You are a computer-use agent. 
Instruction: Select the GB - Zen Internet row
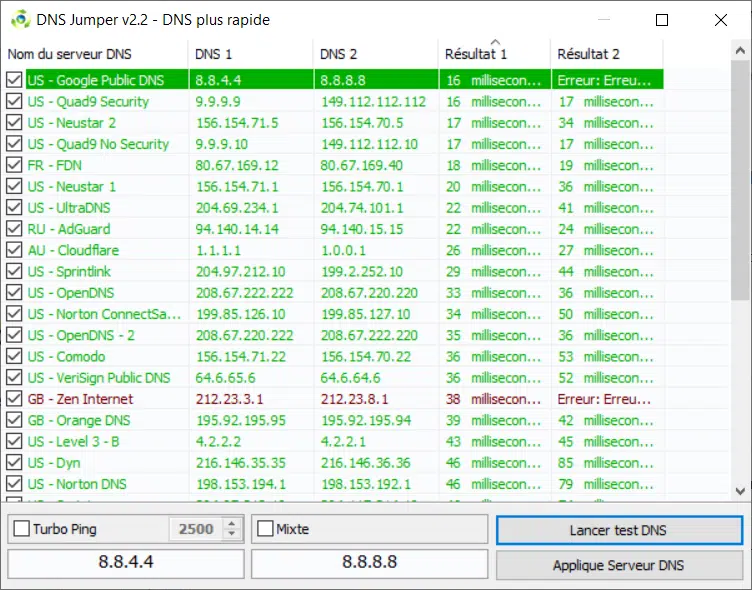coord(335,399)
